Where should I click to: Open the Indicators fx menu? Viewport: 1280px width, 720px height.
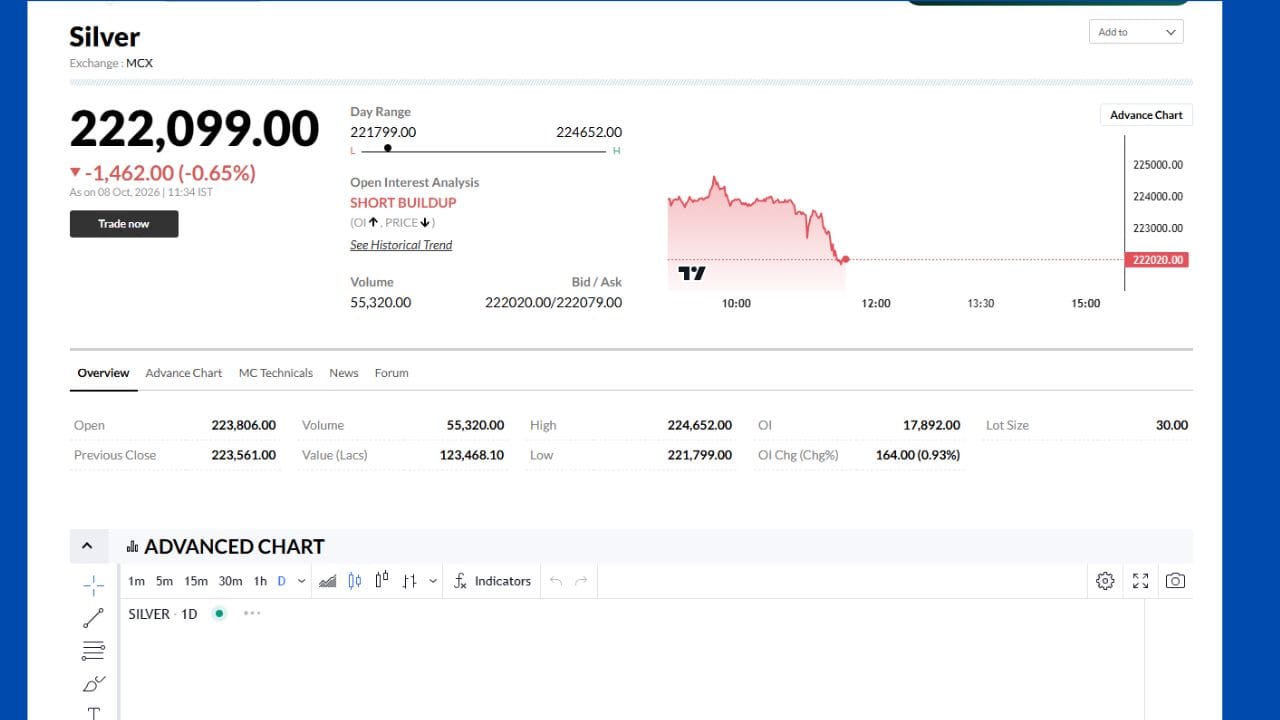pyautogui.click(x=492, y=581)
